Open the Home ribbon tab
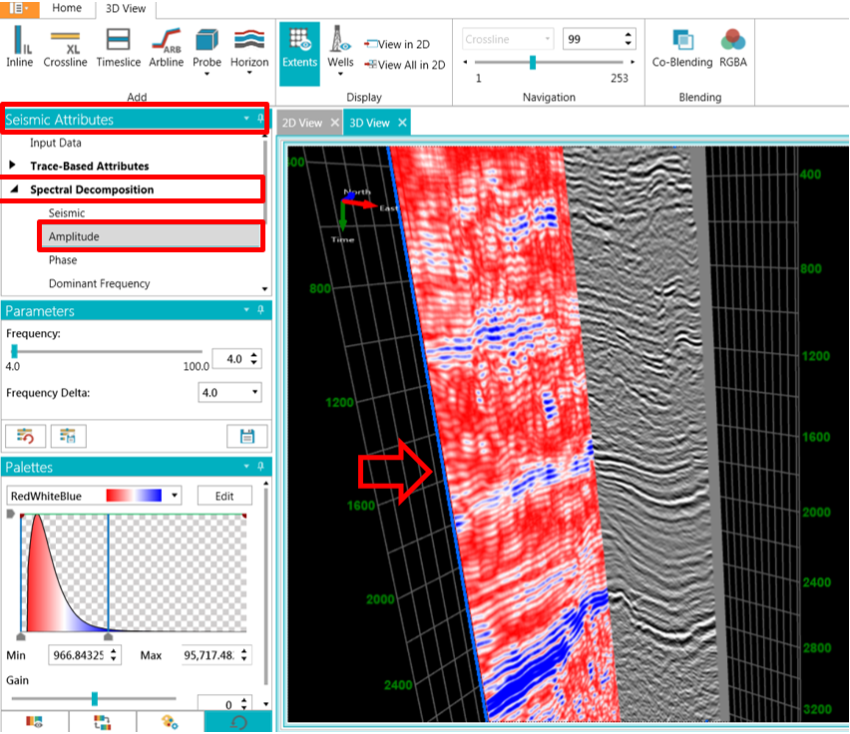The height and width of the screenshot is (734, 850). tap(66, 8)
